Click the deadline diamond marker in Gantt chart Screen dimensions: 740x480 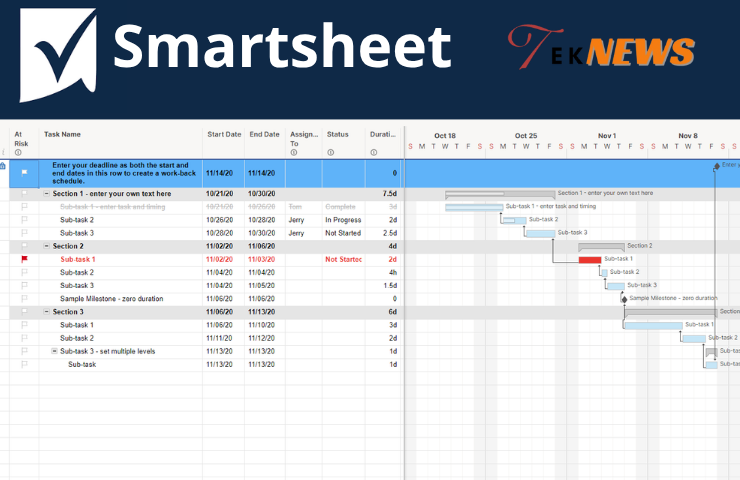point(716,166)
